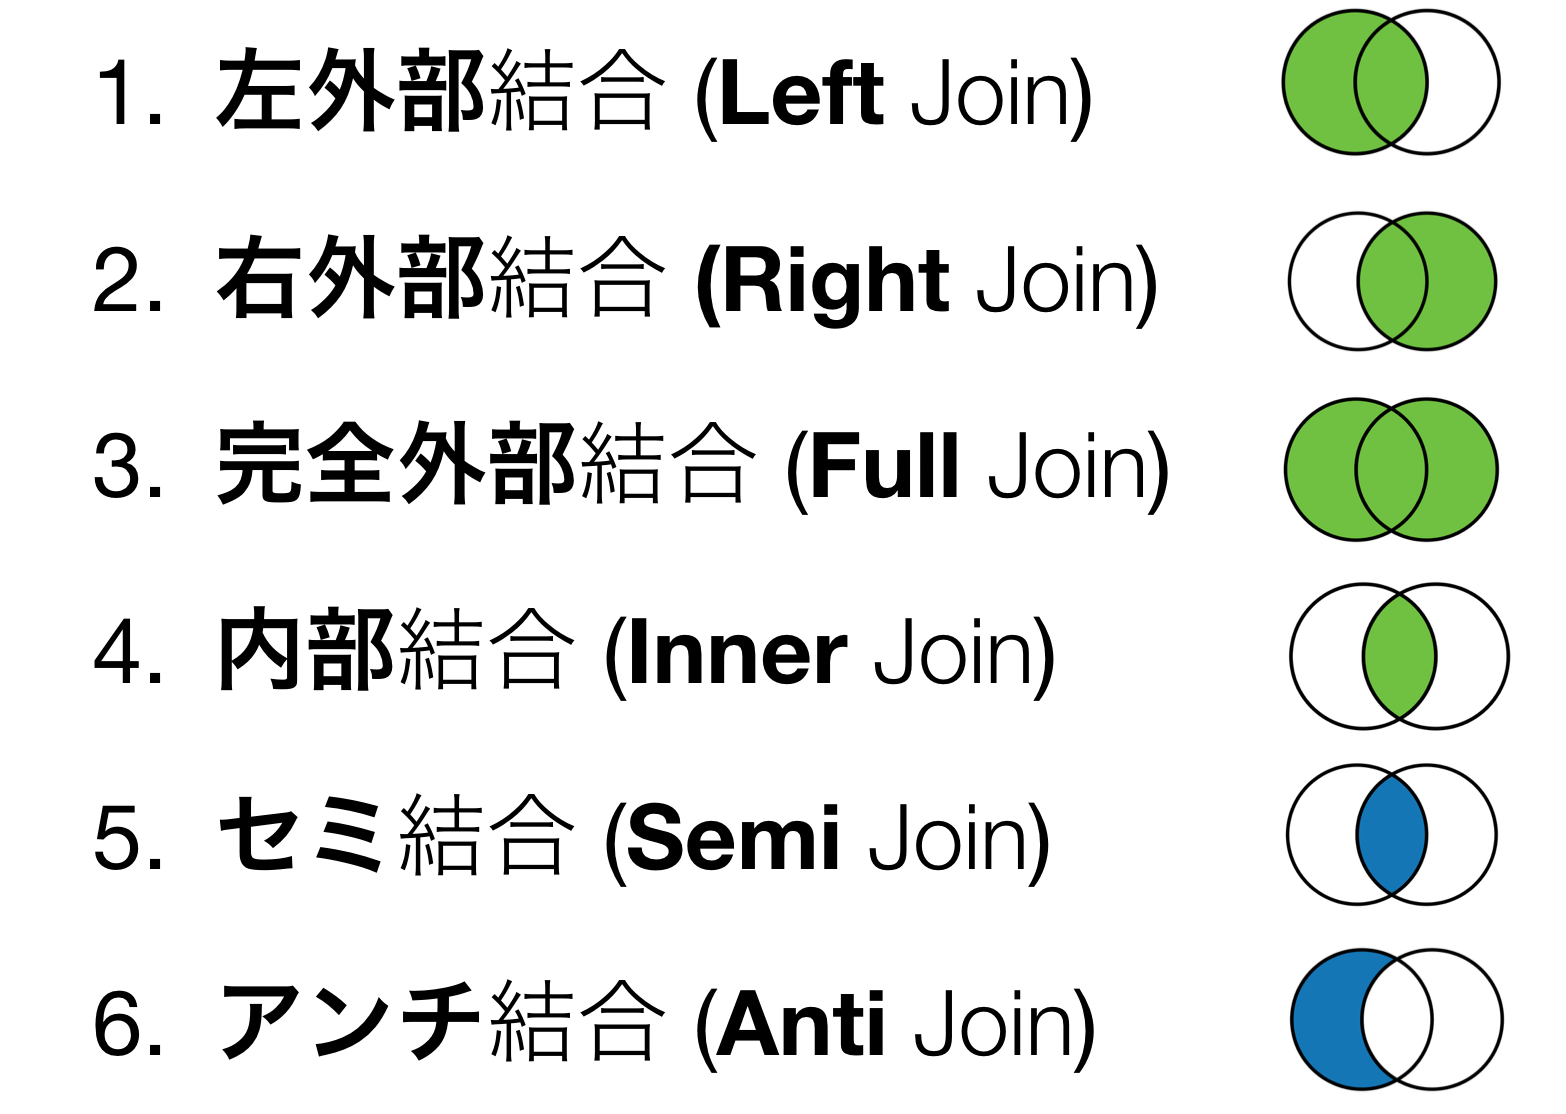Click the green overlap in Inner Join diagram

point(1399,656)
